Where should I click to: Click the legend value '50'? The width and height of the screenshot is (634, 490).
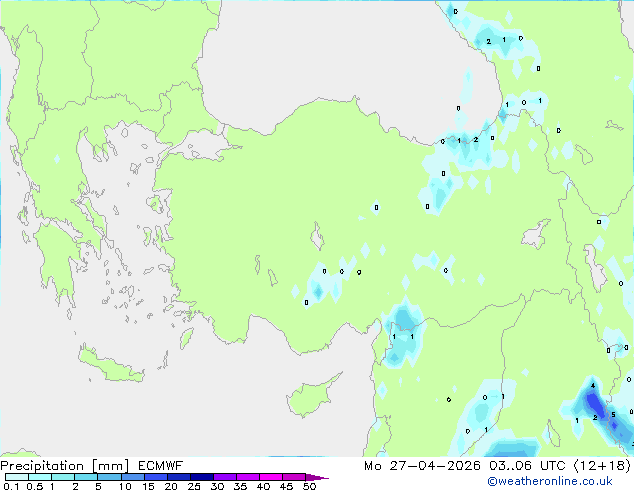coord(309,486)
